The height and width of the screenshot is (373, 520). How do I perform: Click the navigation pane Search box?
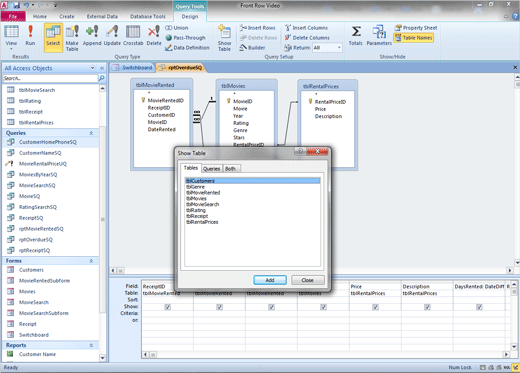(50, 78)
